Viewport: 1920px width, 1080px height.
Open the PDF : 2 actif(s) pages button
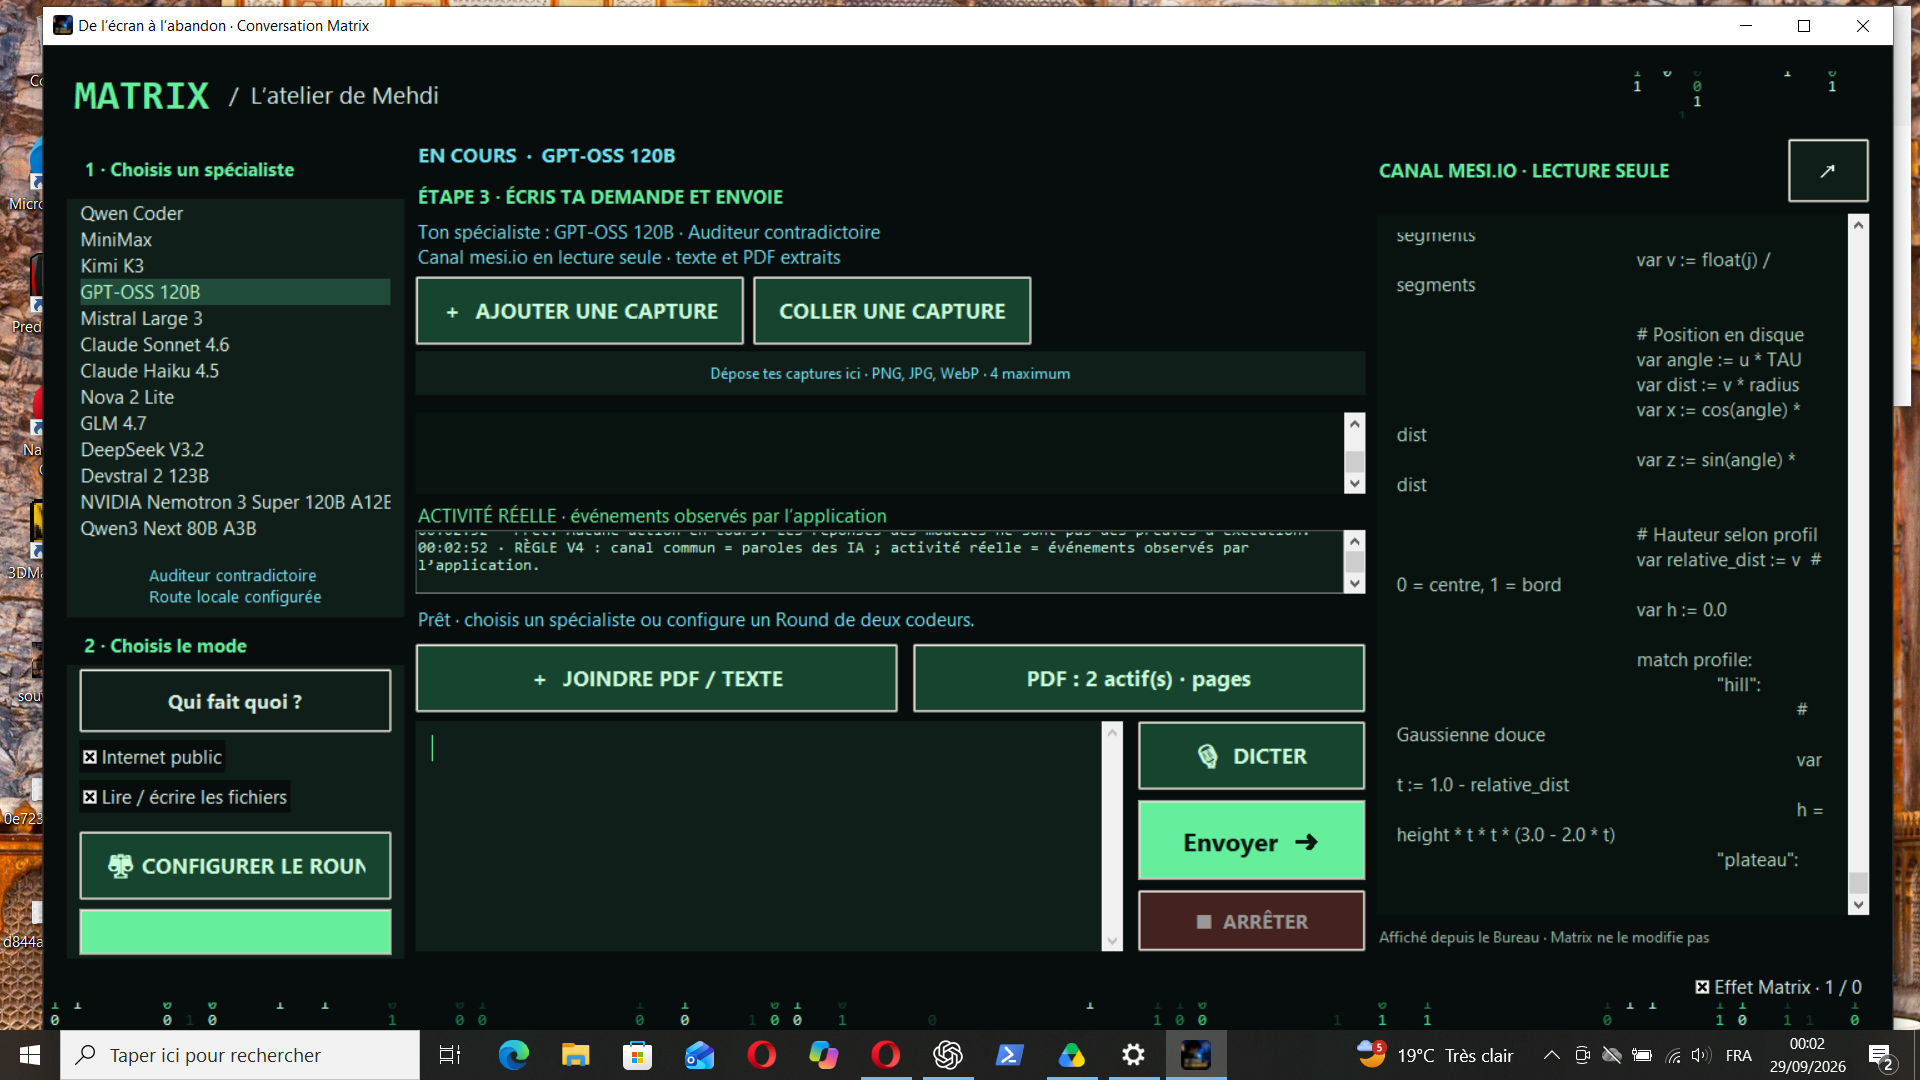point(1139,679)
